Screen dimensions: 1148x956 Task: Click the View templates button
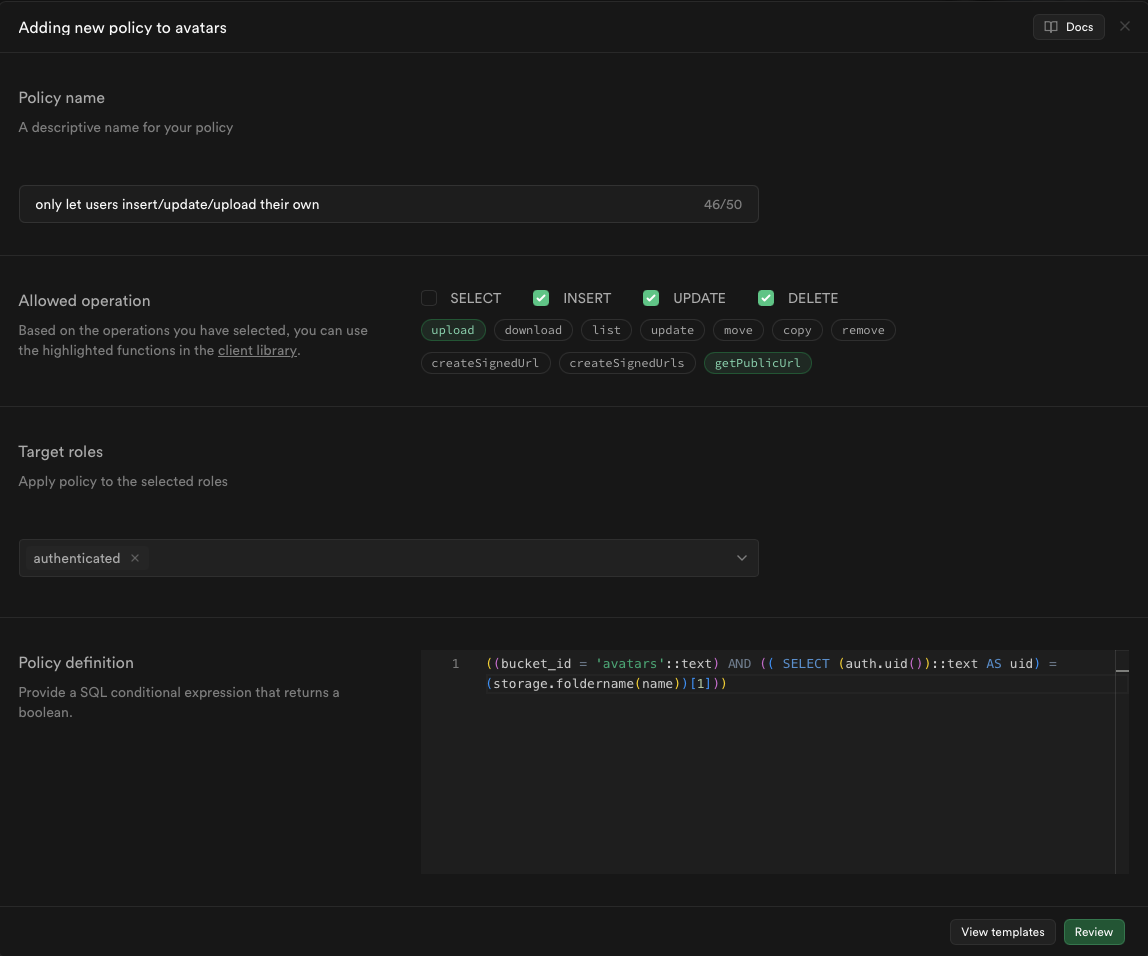click(x=1002, y=931)
